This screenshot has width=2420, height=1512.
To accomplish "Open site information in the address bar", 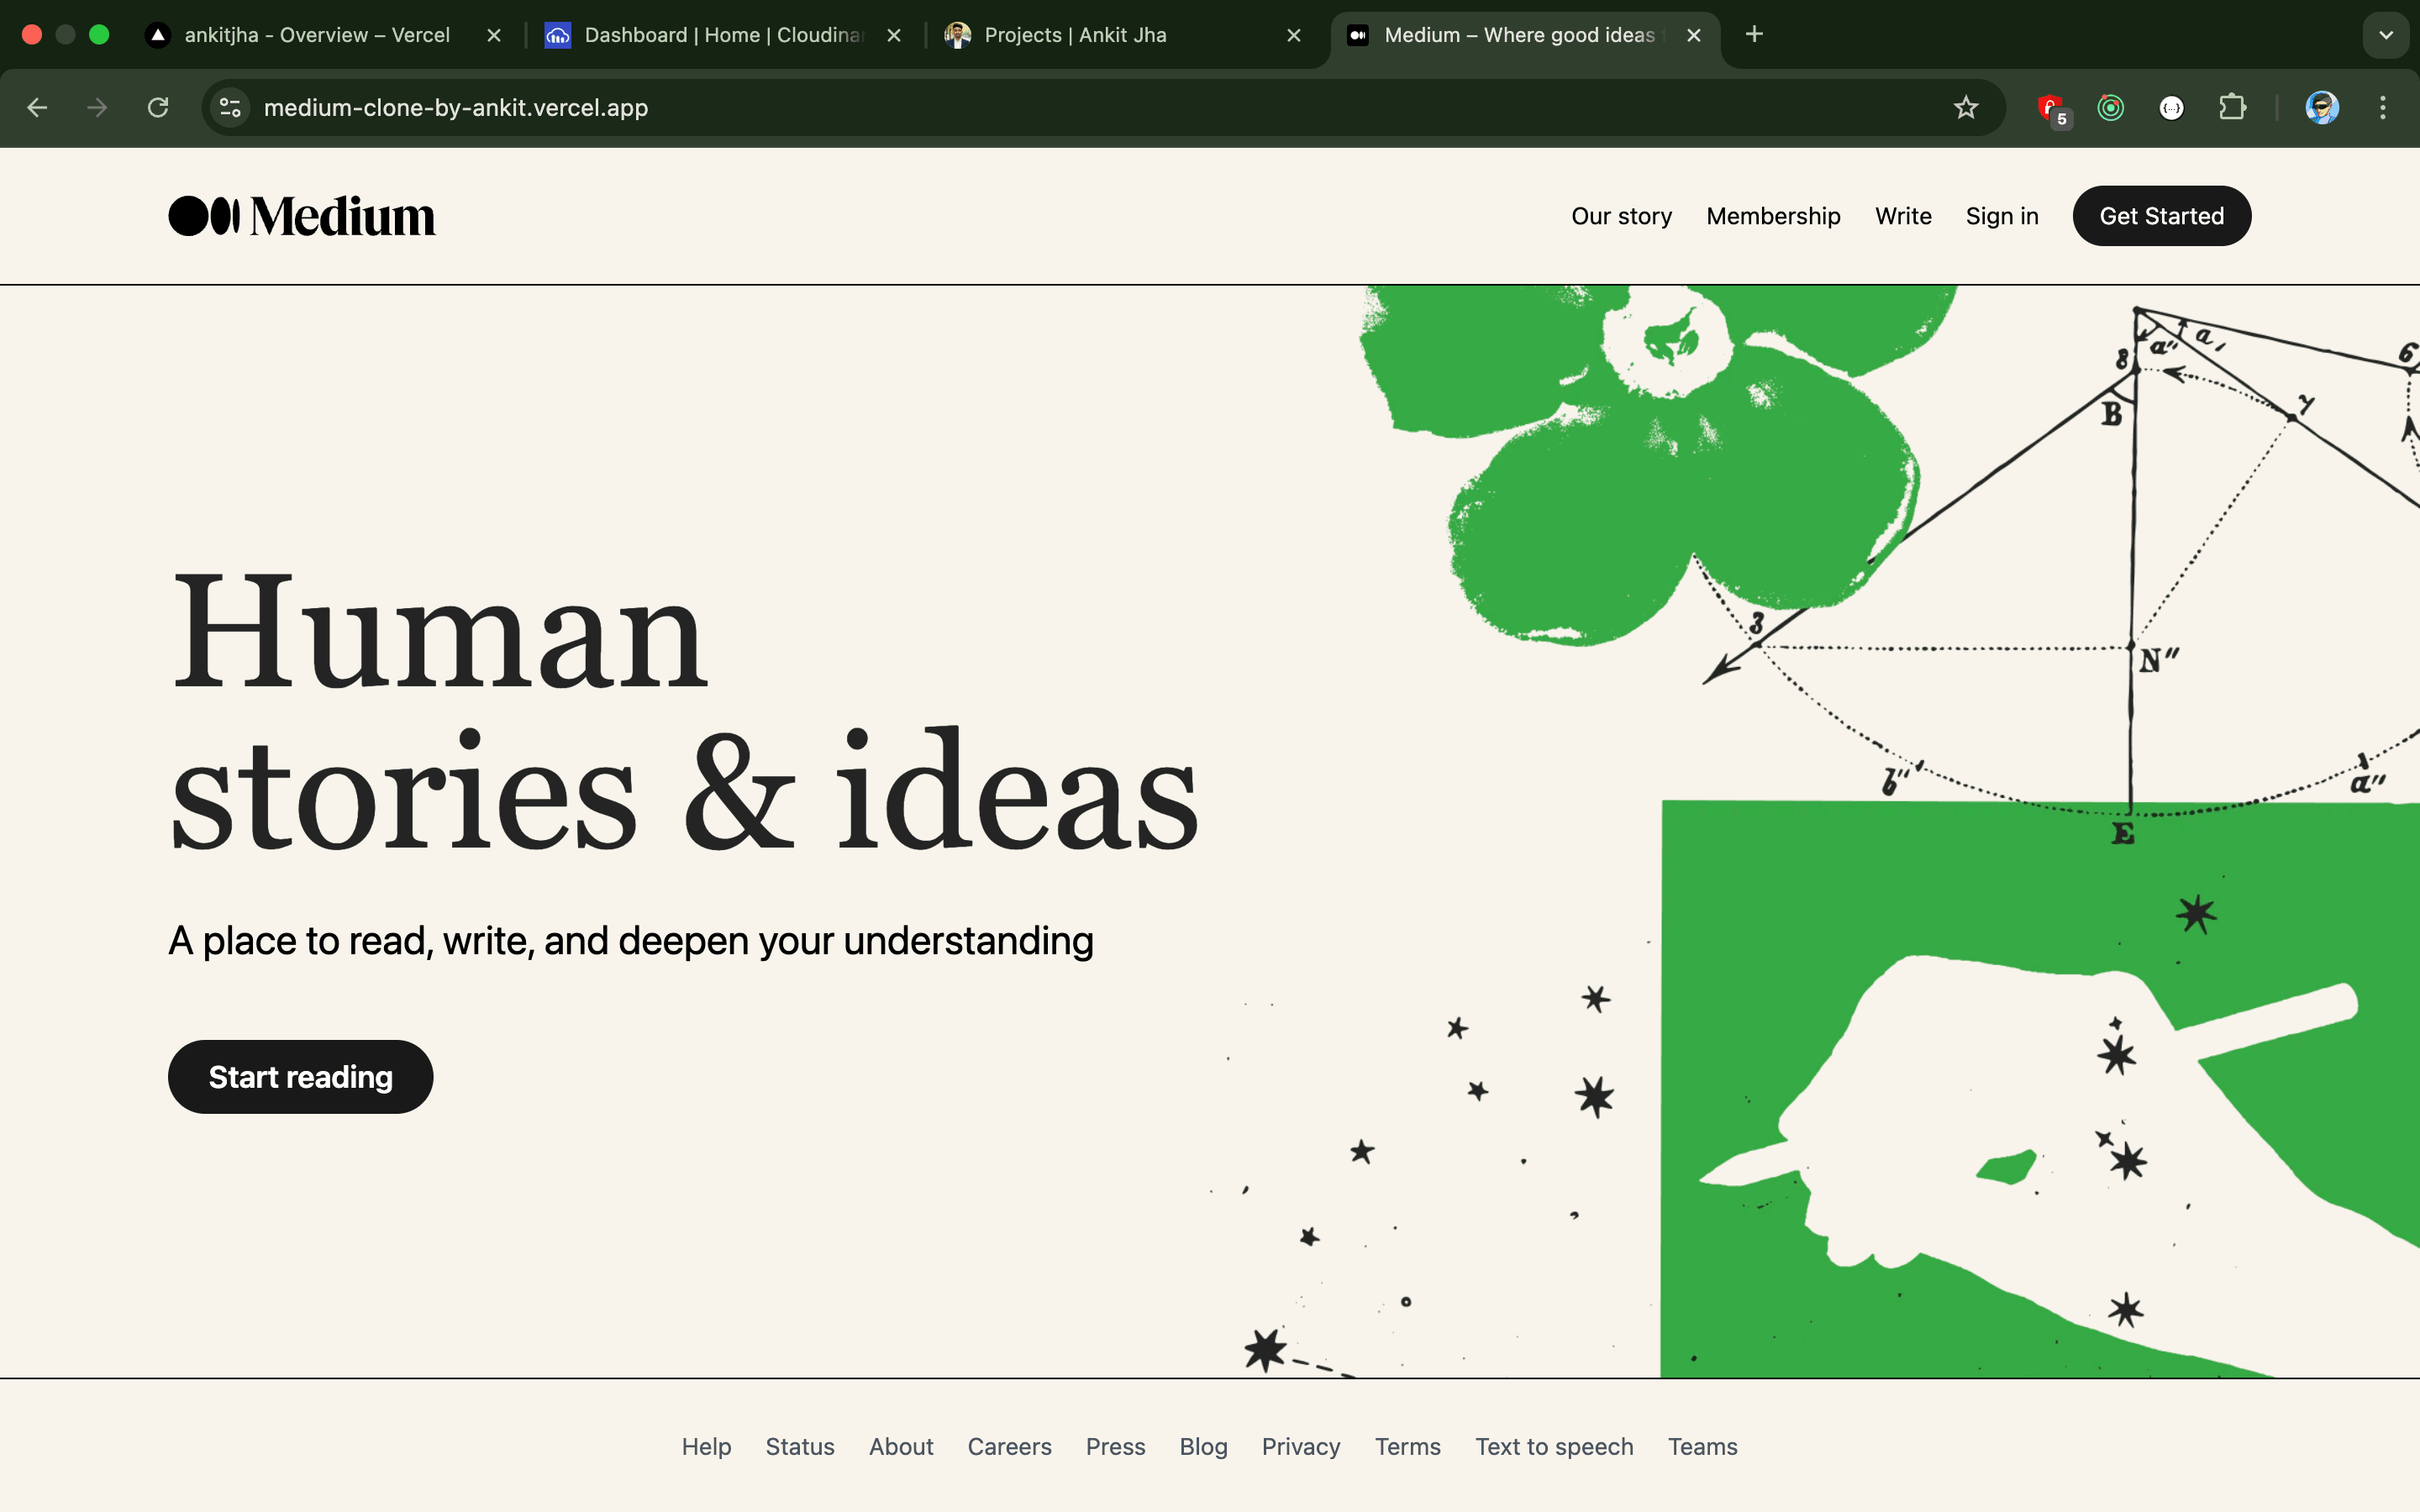I will pyautogui.click(x=229, y=107).
